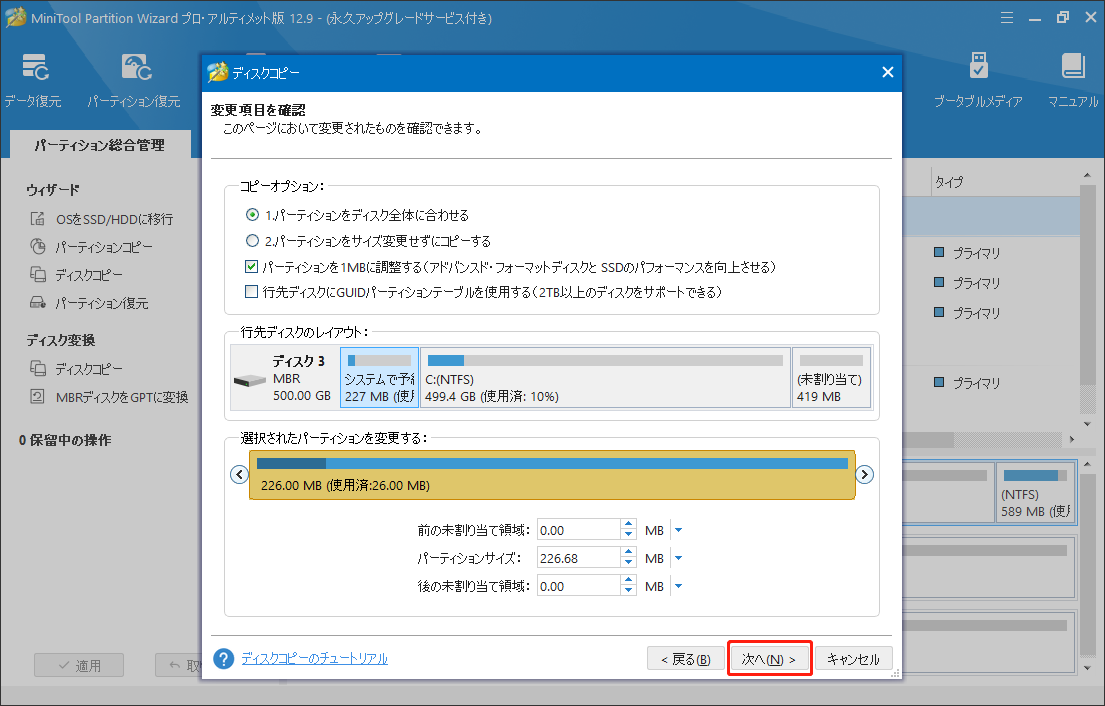Screen dimensions: 1105x706
Task: Click main window scrollbar up arrow
Action: pyautogui.click(x=1087, y=175)
